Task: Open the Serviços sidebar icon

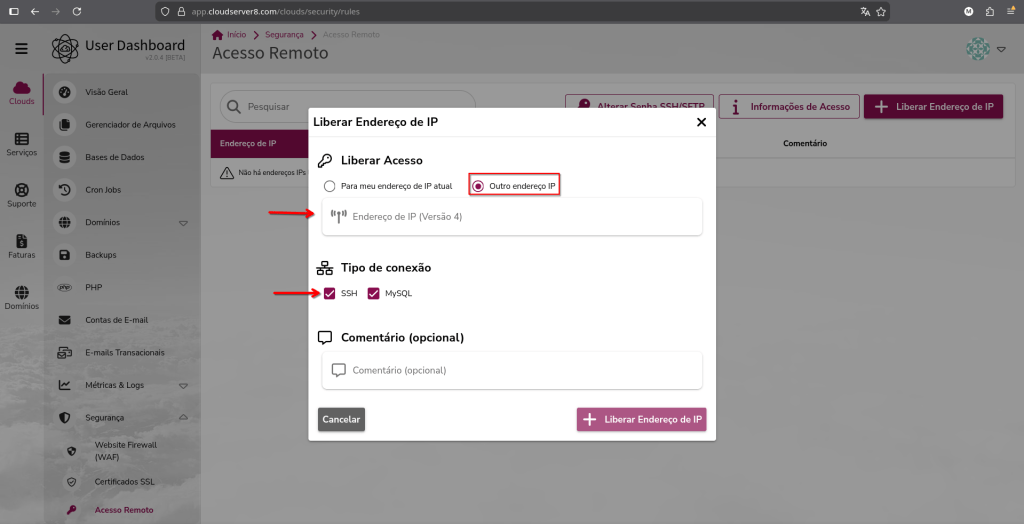Action: coord(21,143)
